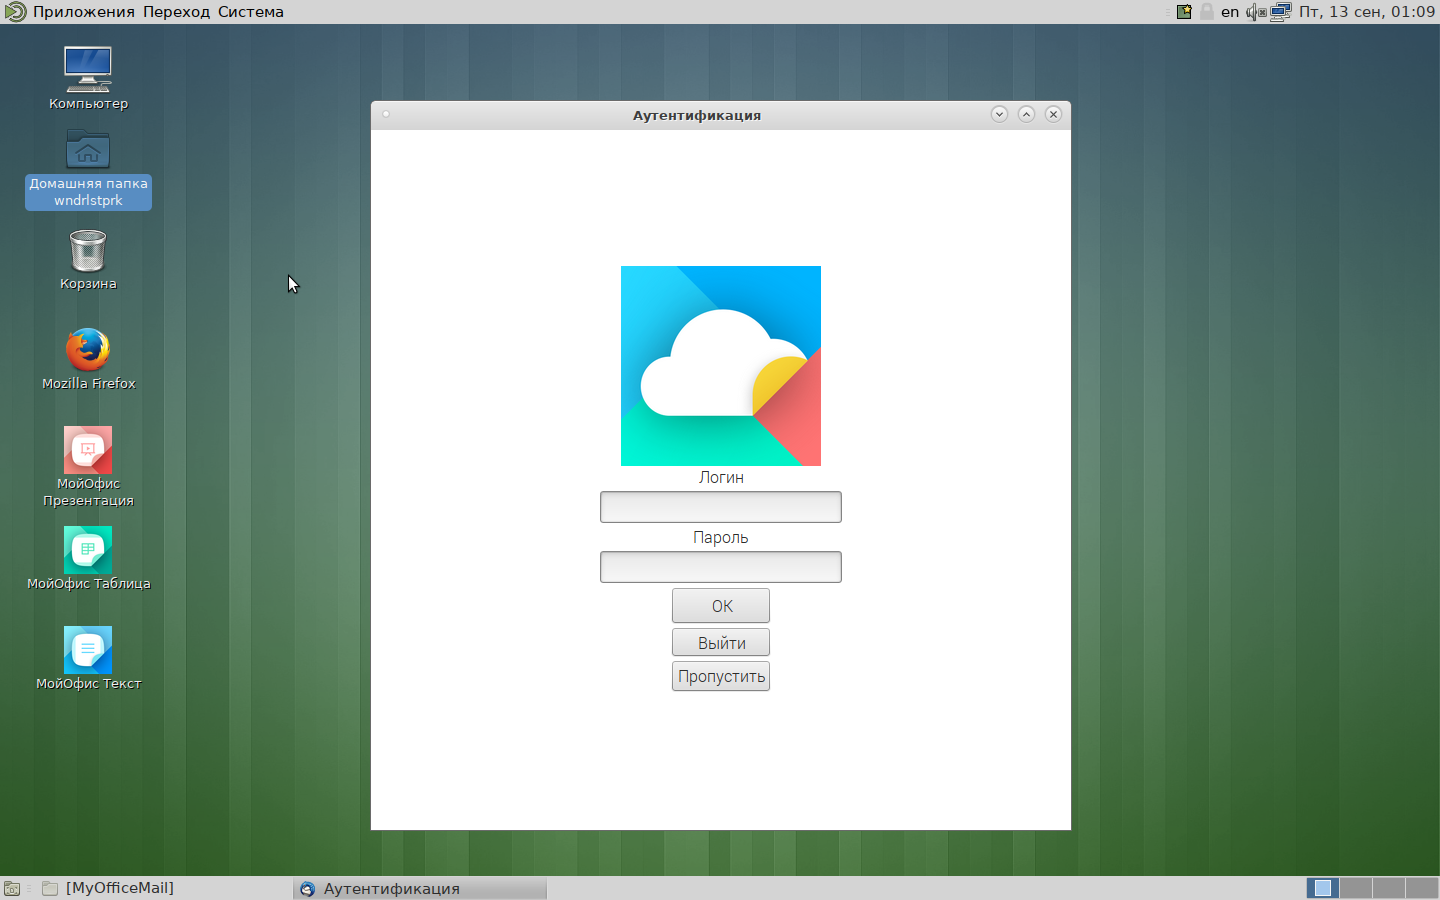Maximize the Аутентификация window

tap(1026, 114)
